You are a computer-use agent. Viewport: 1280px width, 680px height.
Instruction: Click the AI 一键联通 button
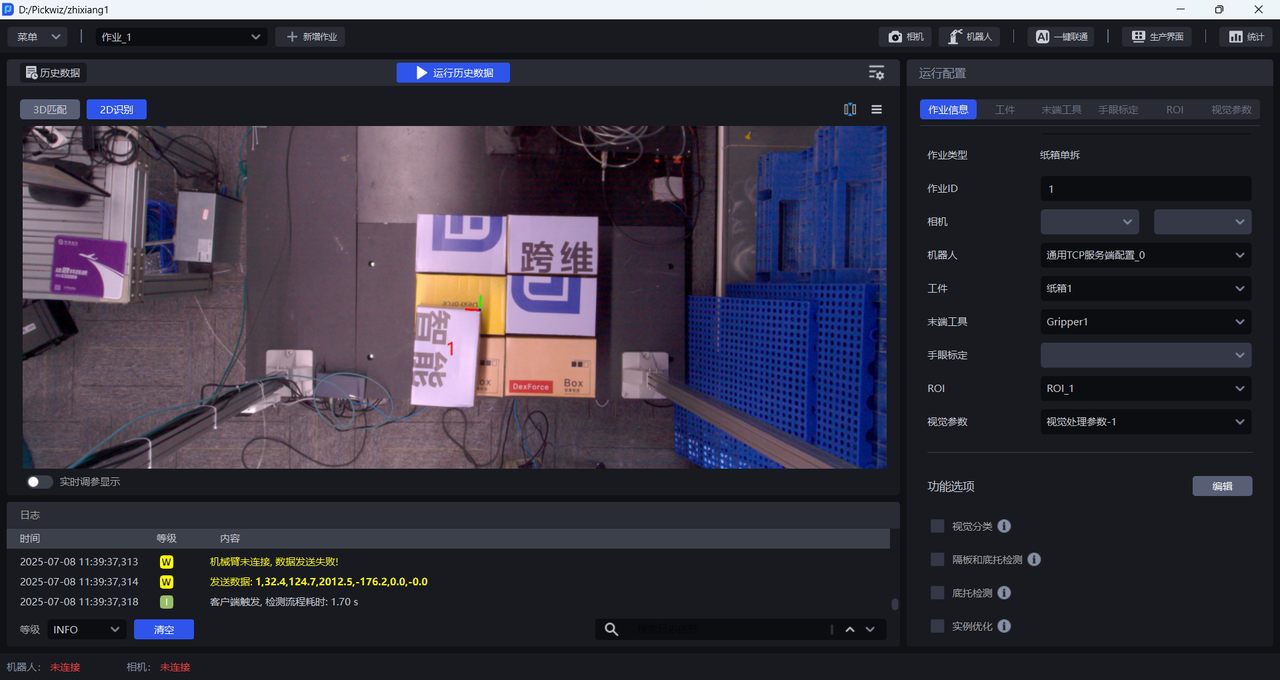click(x=1060, y=37)
